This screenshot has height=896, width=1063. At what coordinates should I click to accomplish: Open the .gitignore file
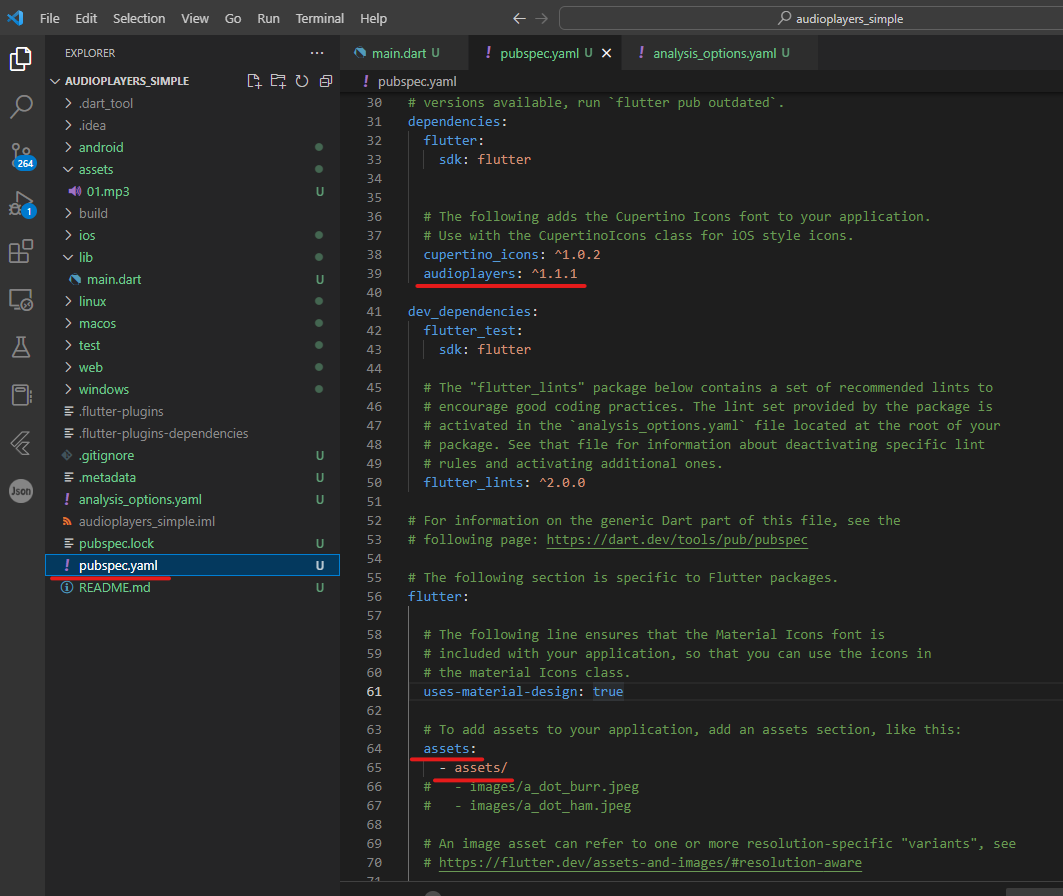[x=193, y=455]
